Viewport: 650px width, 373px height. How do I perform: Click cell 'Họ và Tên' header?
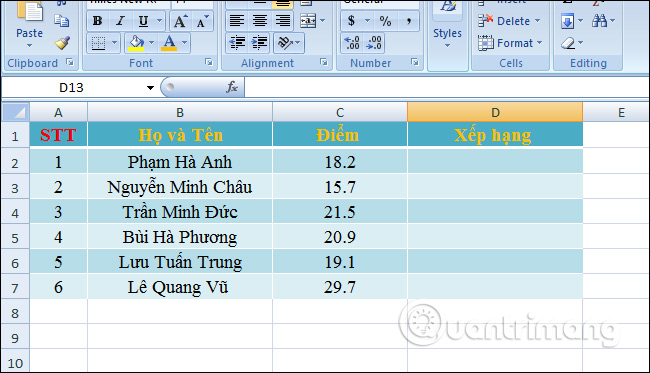click(180, 135)
